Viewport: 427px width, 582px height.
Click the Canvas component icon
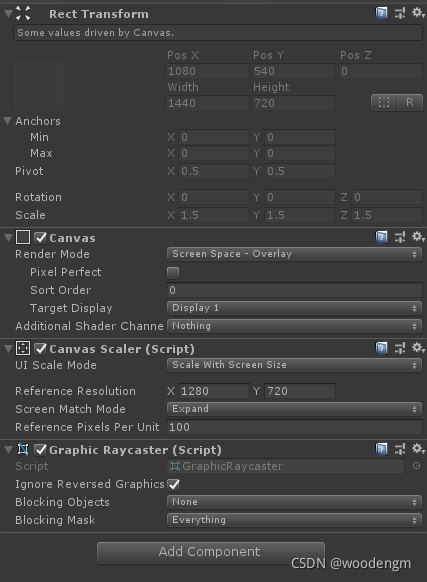tap(23, 238)
